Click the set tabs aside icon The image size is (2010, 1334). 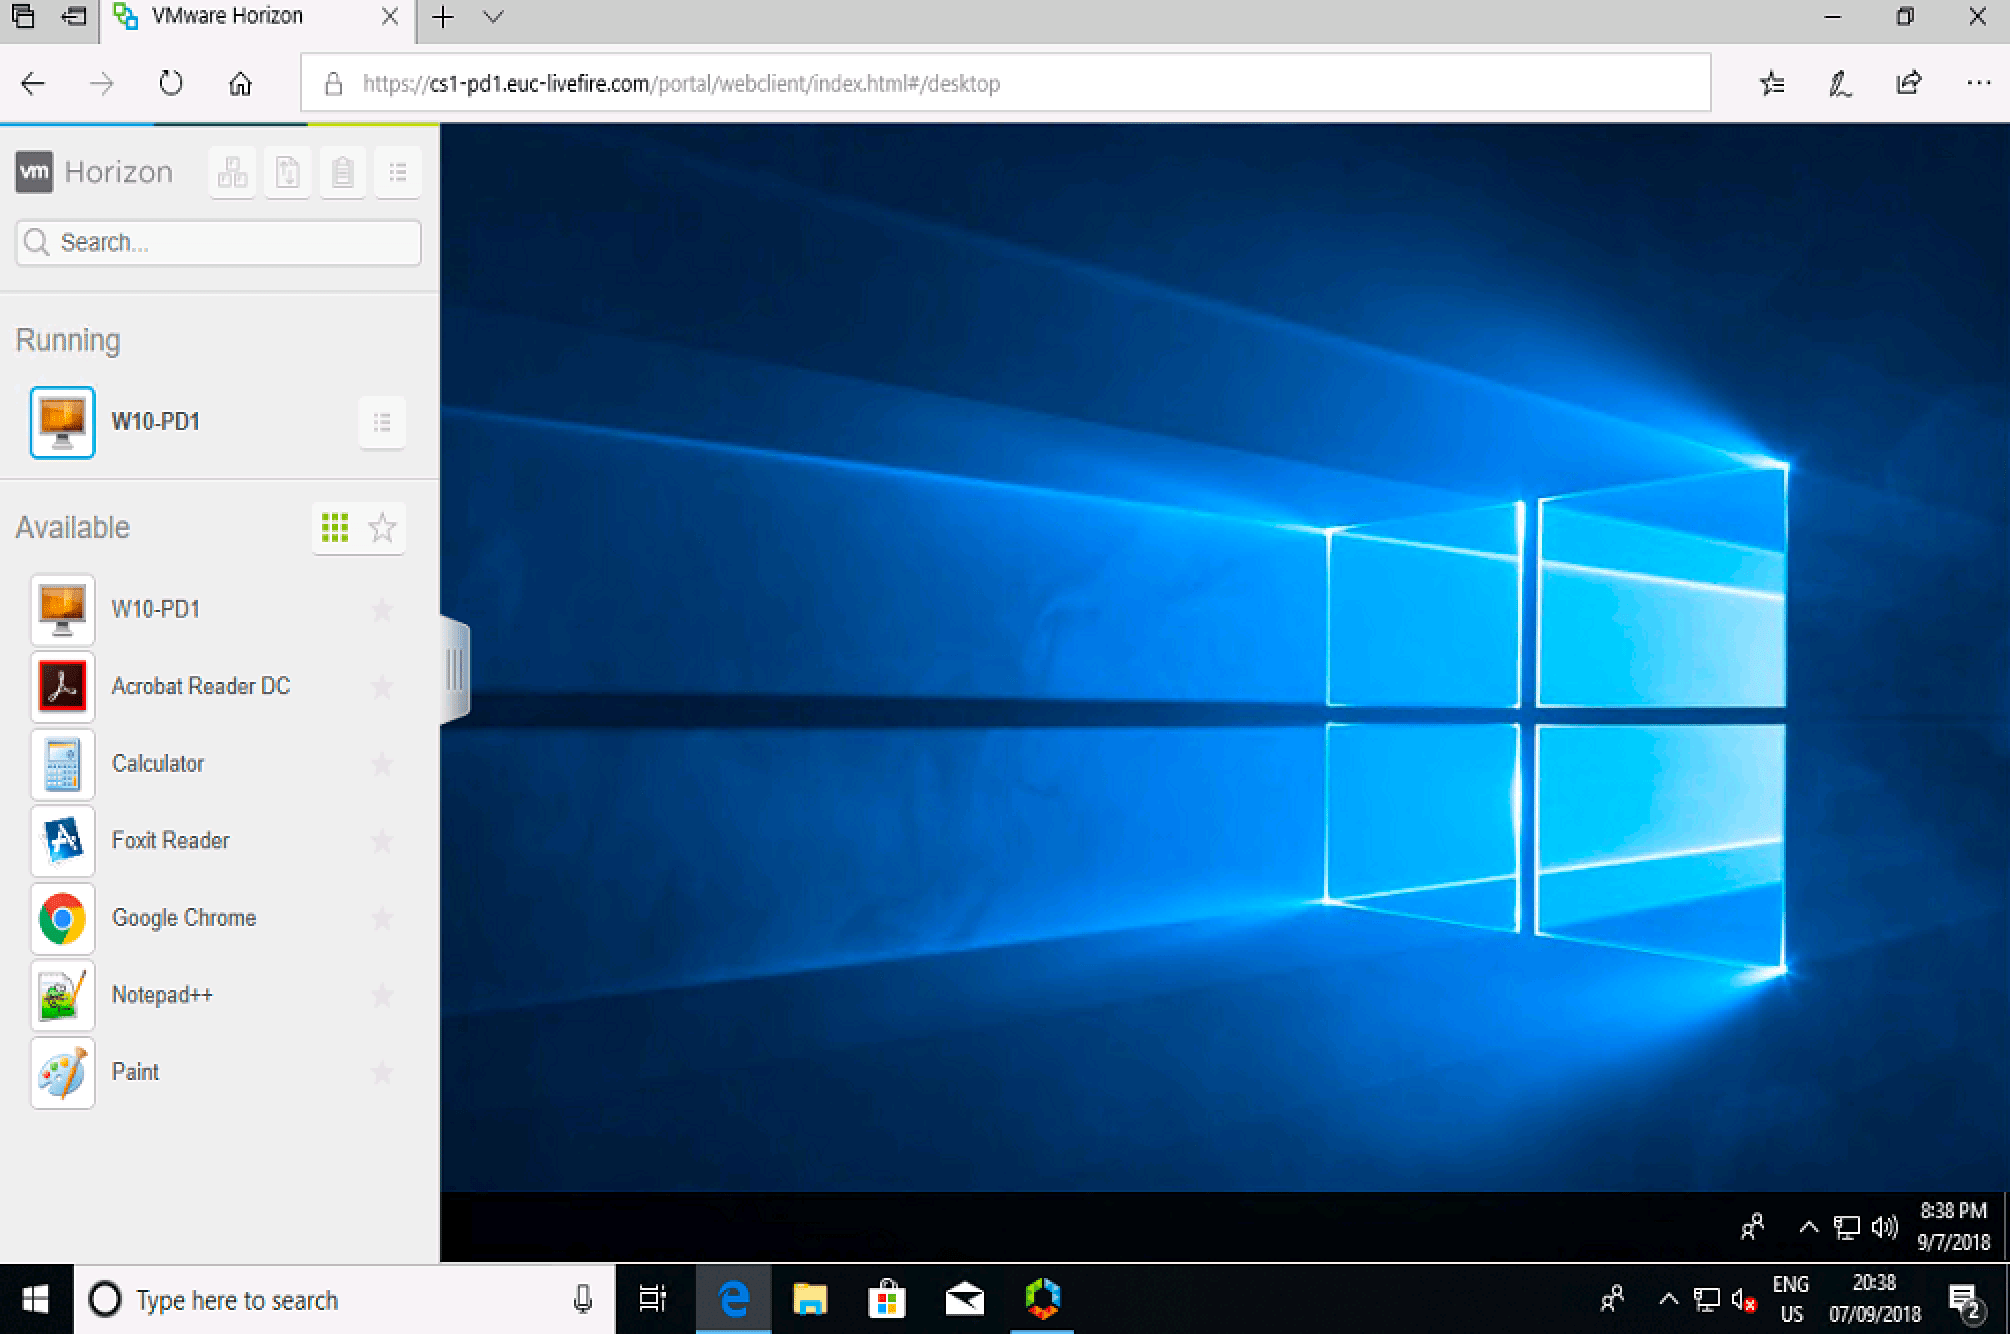point(74,16)
